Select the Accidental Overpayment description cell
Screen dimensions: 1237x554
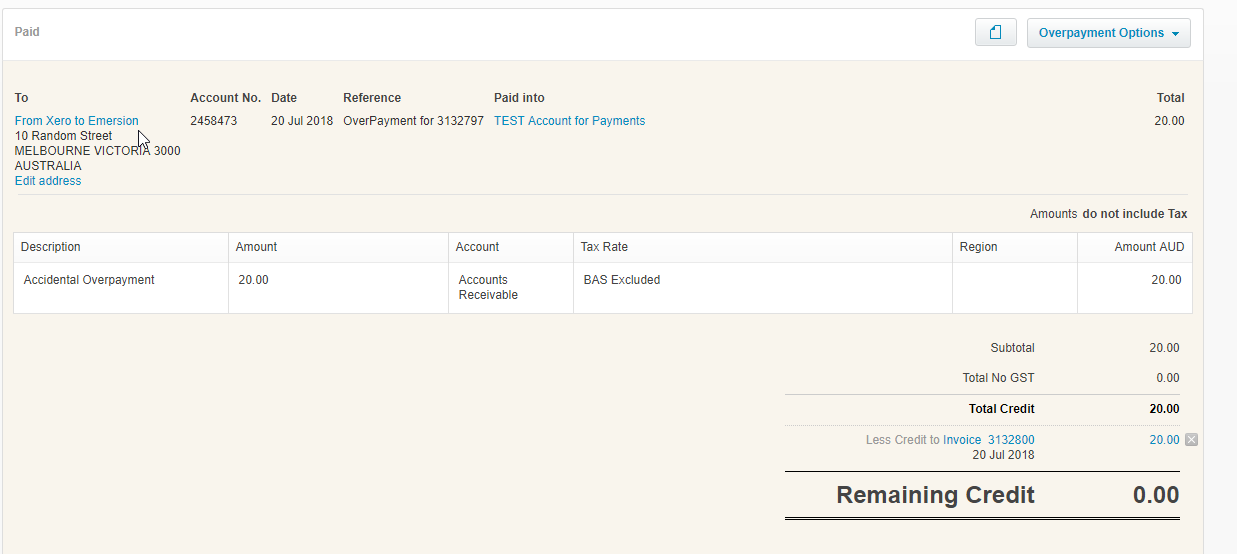coord(89,280)
